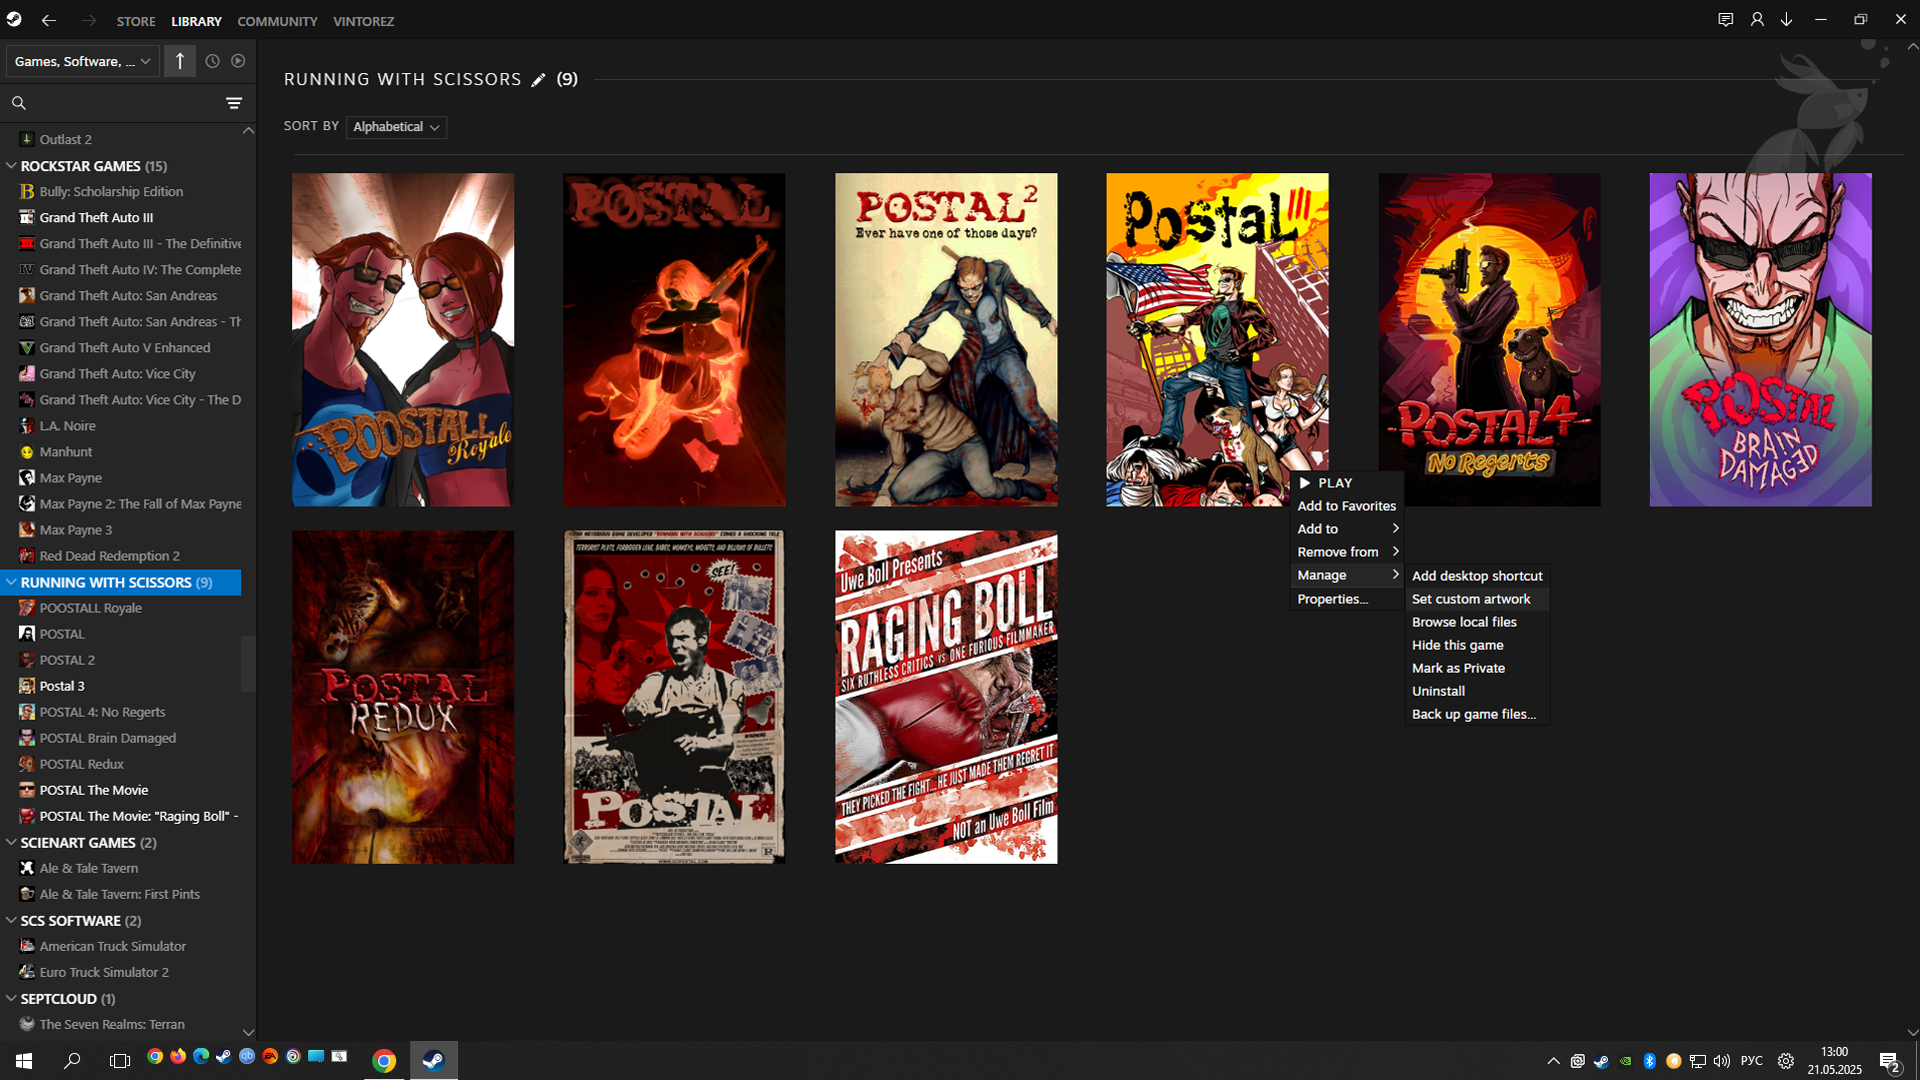This screenshot has width=1920, height=1080.
Task: Click the pencil icon beside Running With Scissors
Action: click(538, 80)
